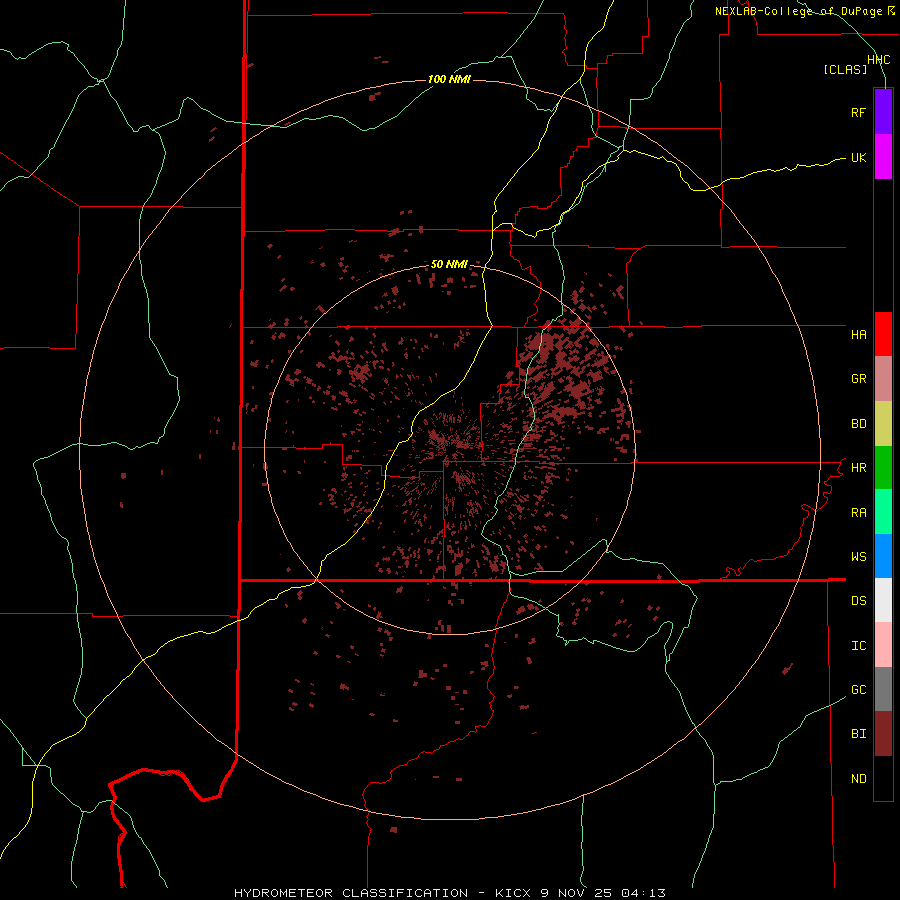Click the magenta UK color swatch

pyautogui.click(x=883, y=157)
